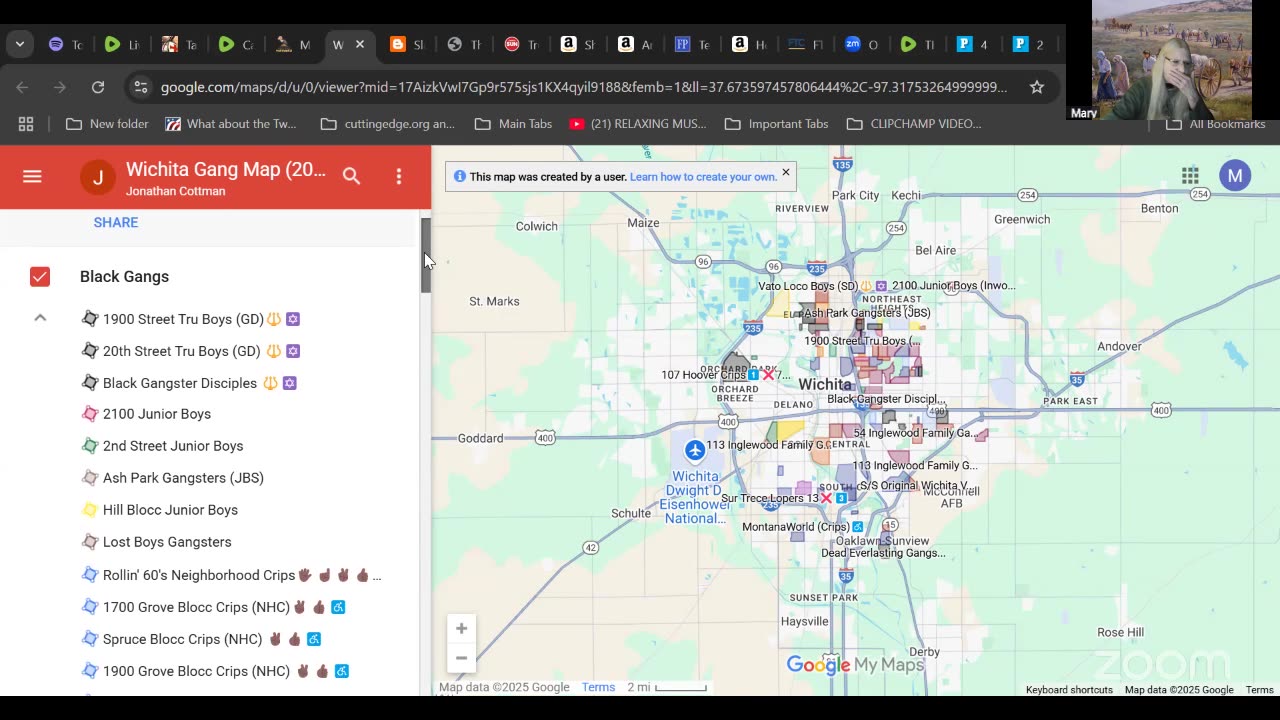Image resolution: width=1280 pixels, height=720 pixels.
Task: Zoom out the map with minus button
Action: [461, 658]
